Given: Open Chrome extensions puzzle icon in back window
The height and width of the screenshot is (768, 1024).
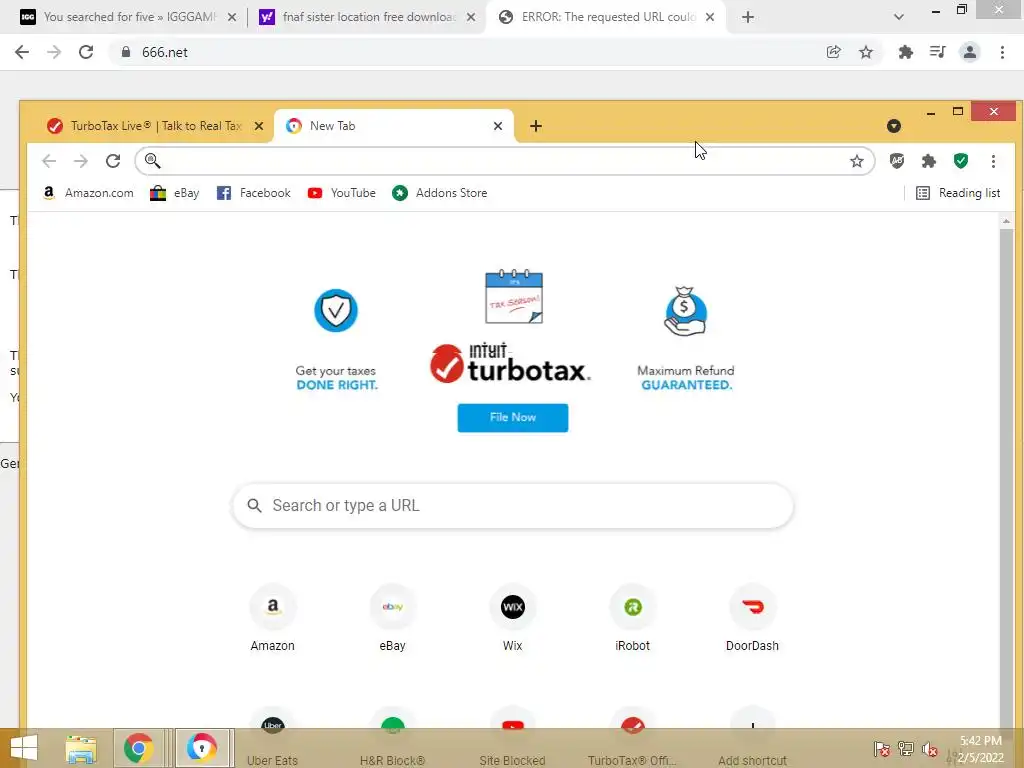Looking at the screenshot, I should tap(906, 52).
